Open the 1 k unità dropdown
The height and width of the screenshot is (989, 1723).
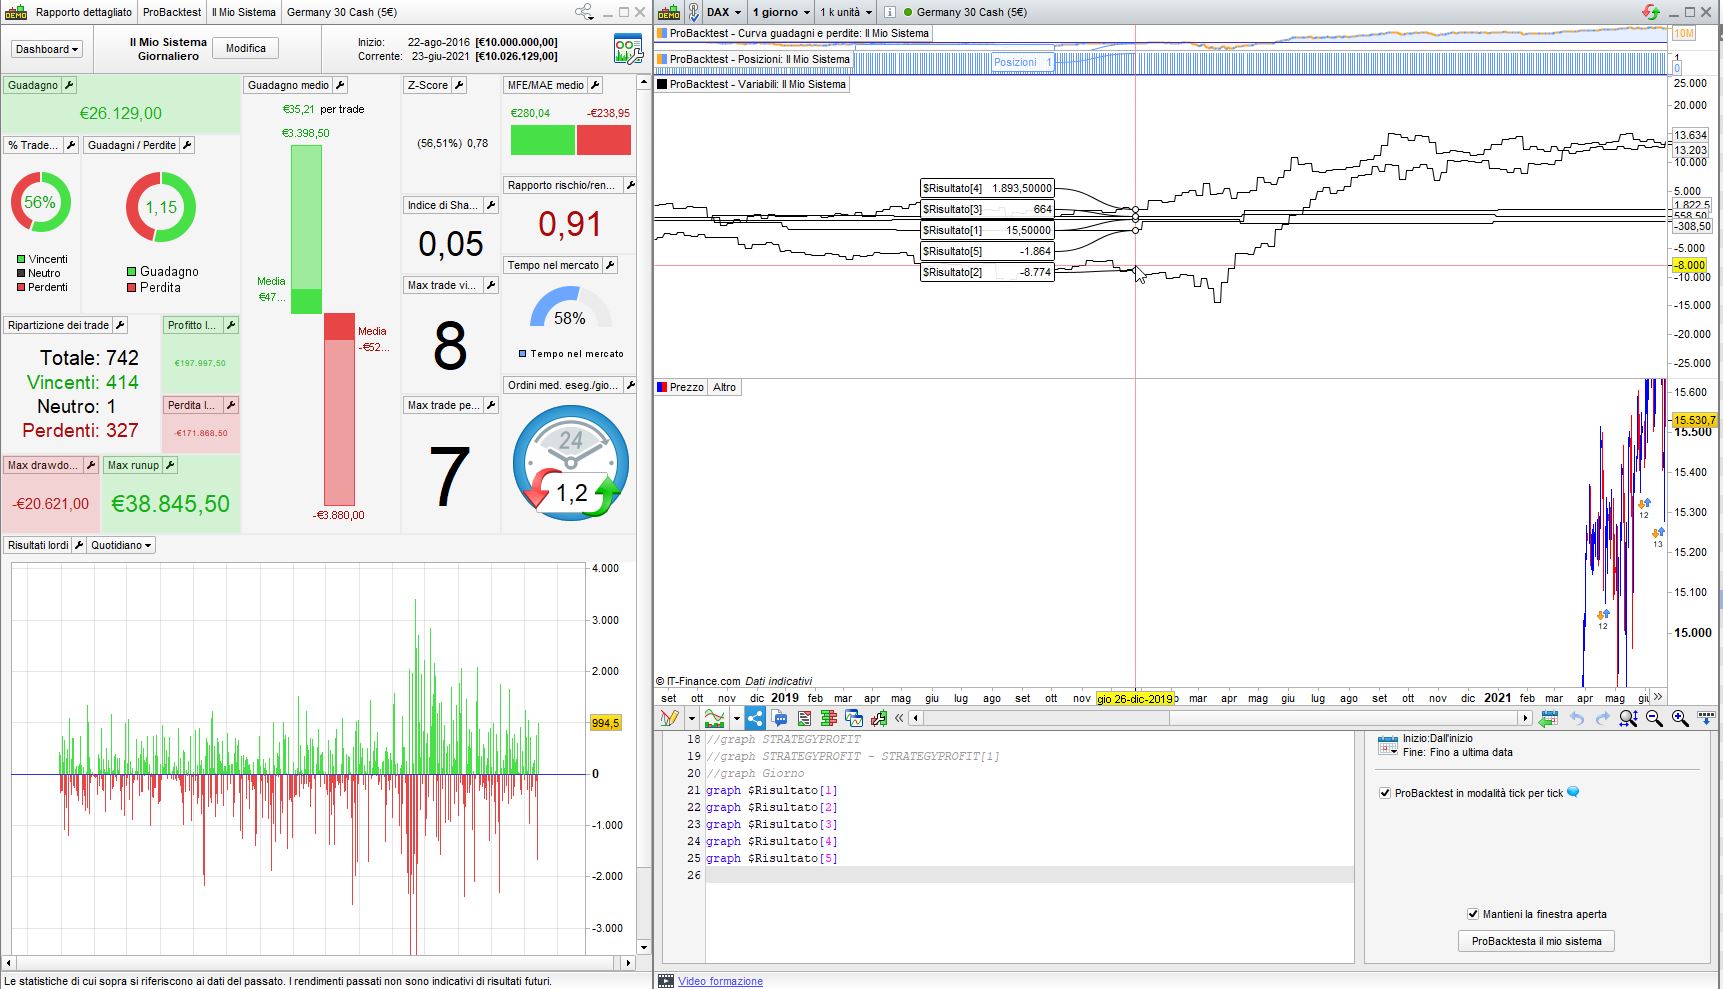(846, 12)
